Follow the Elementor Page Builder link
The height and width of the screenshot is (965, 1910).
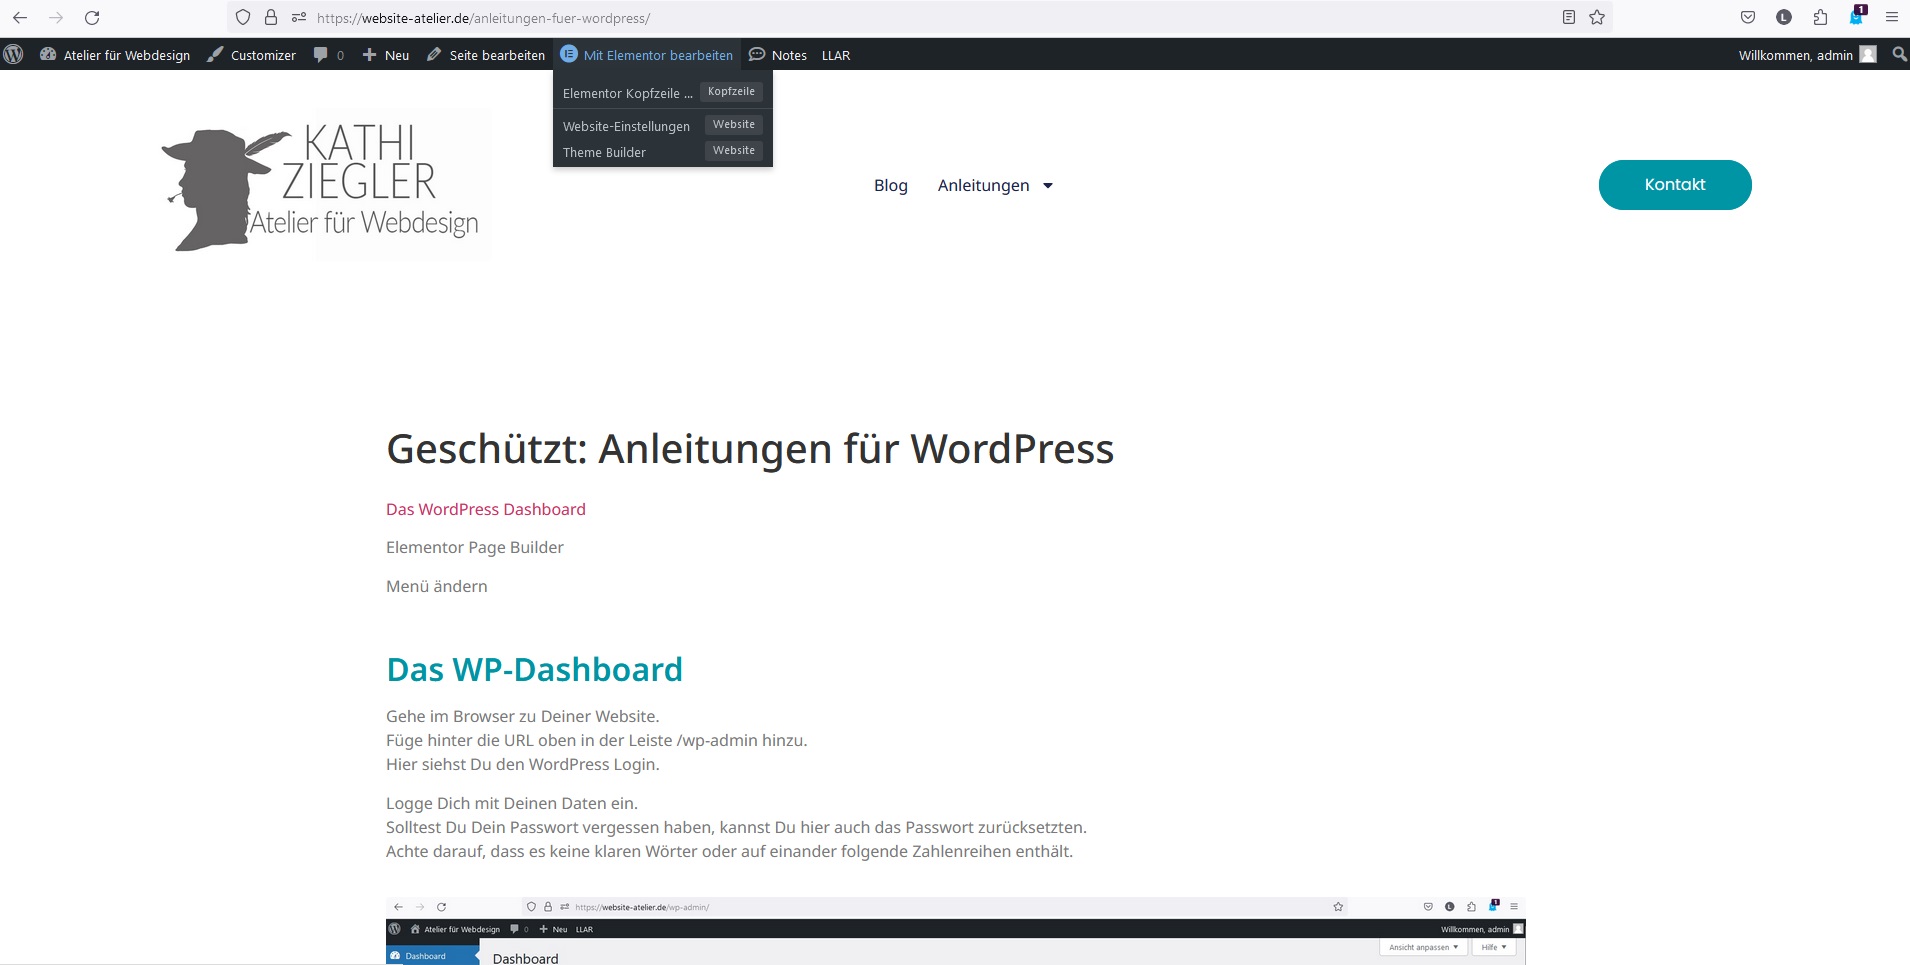point(475,547)
